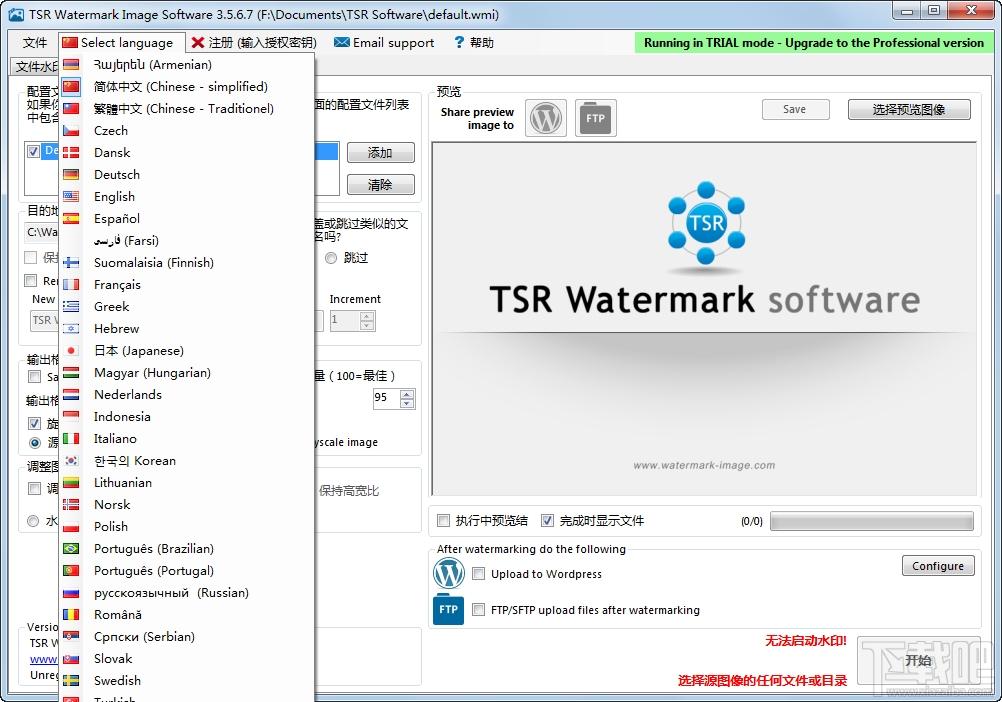
Task: Click the French flag beside Français
Action: 71,285
